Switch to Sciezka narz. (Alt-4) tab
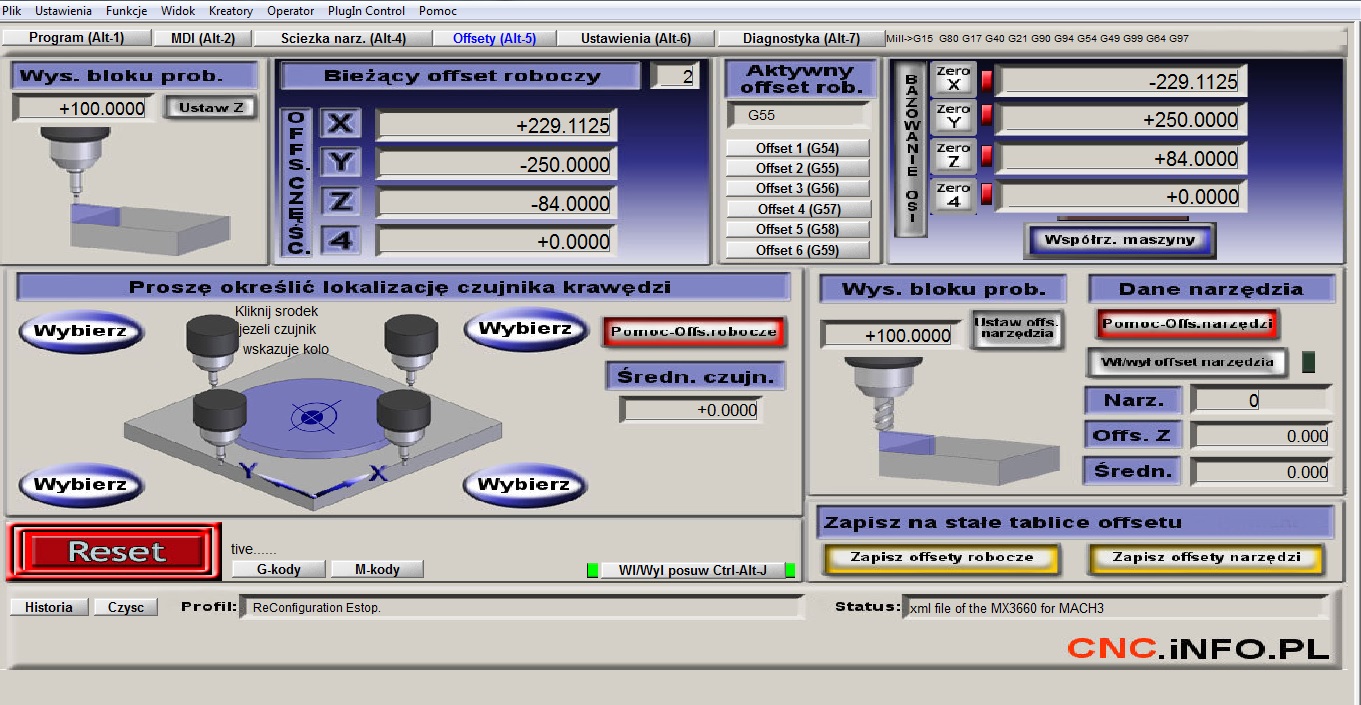 coord(344,38)
